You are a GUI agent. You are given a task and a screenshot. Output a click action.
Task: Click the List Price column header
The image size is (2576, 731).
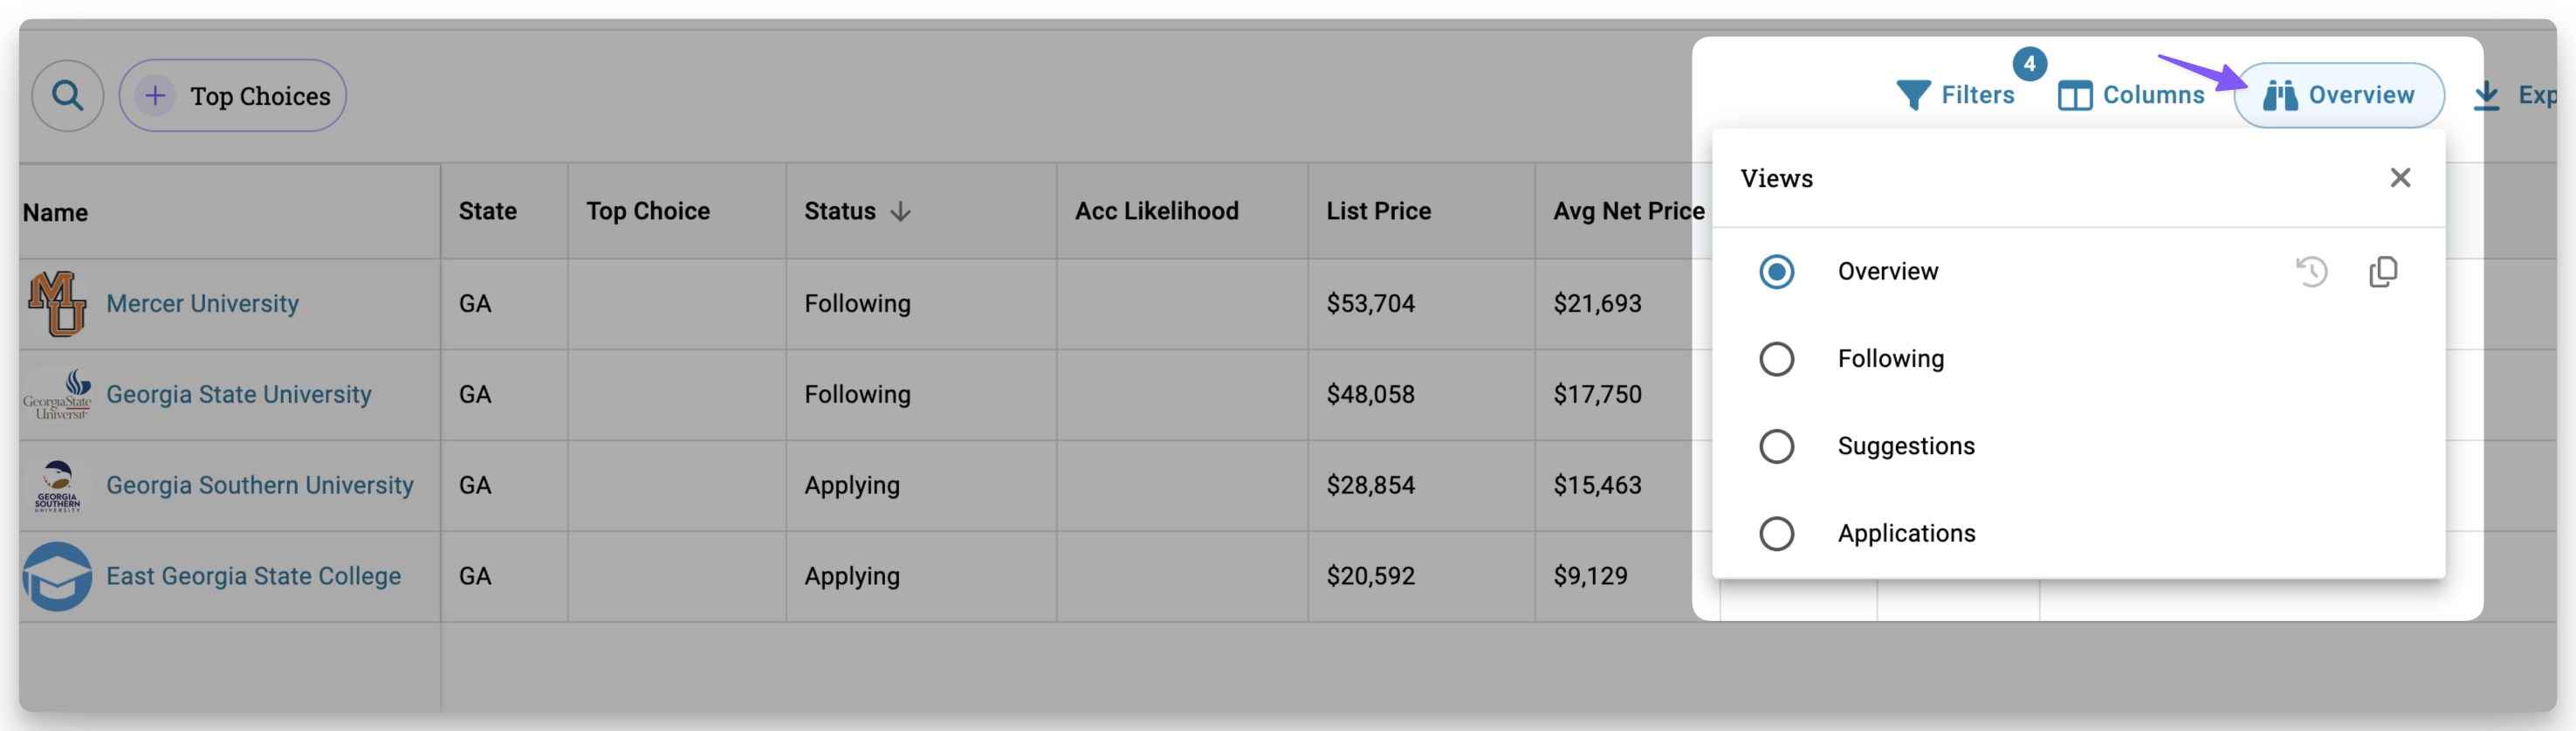pos(1378,212)
